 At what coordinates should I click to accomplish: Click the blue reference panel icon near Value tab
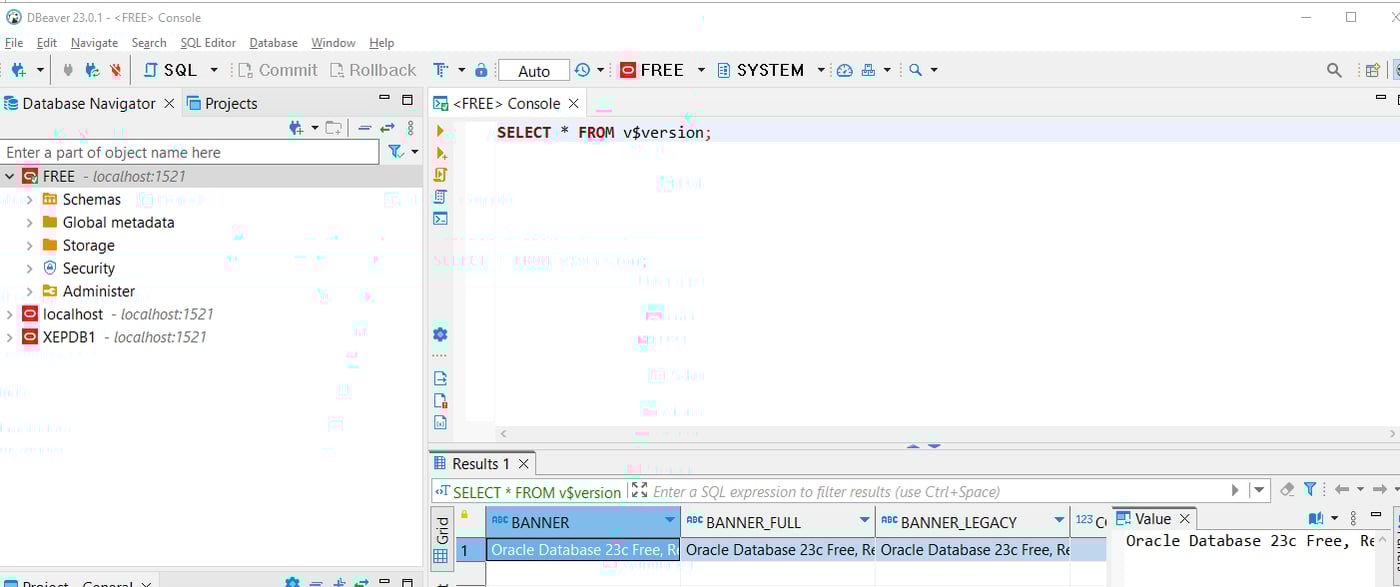[1313, 518]
